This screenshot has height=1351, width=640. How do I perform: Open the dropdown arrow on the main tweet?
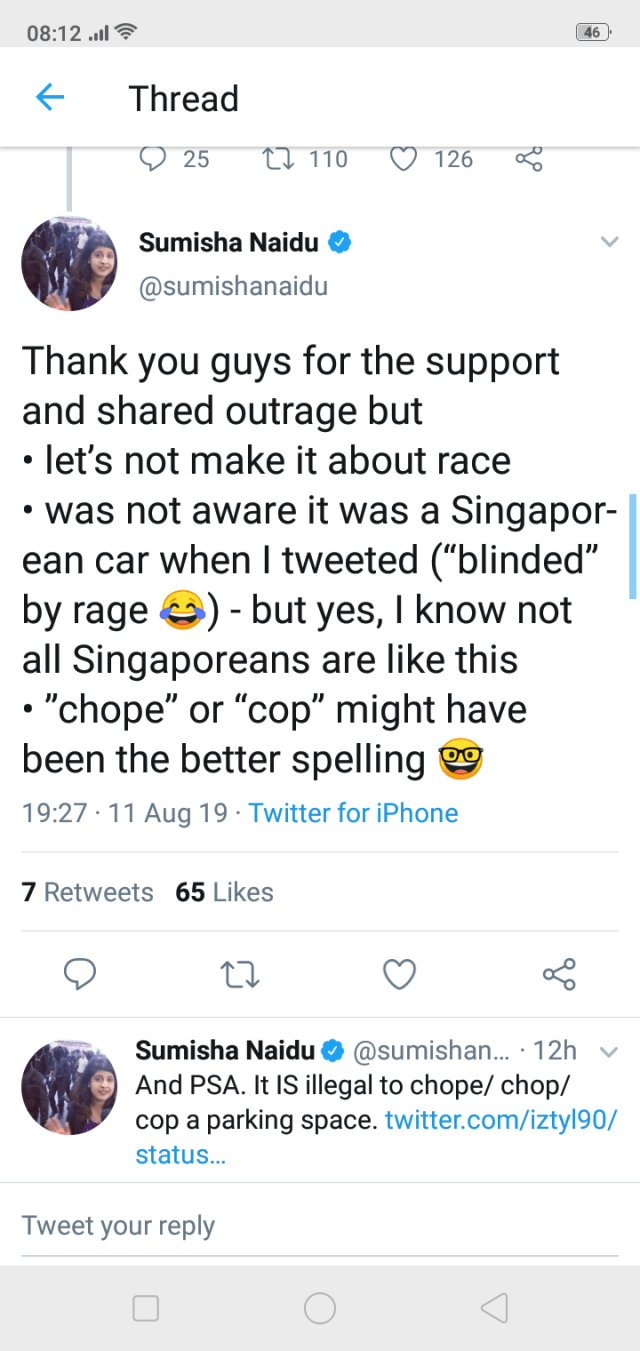[608, 242]
